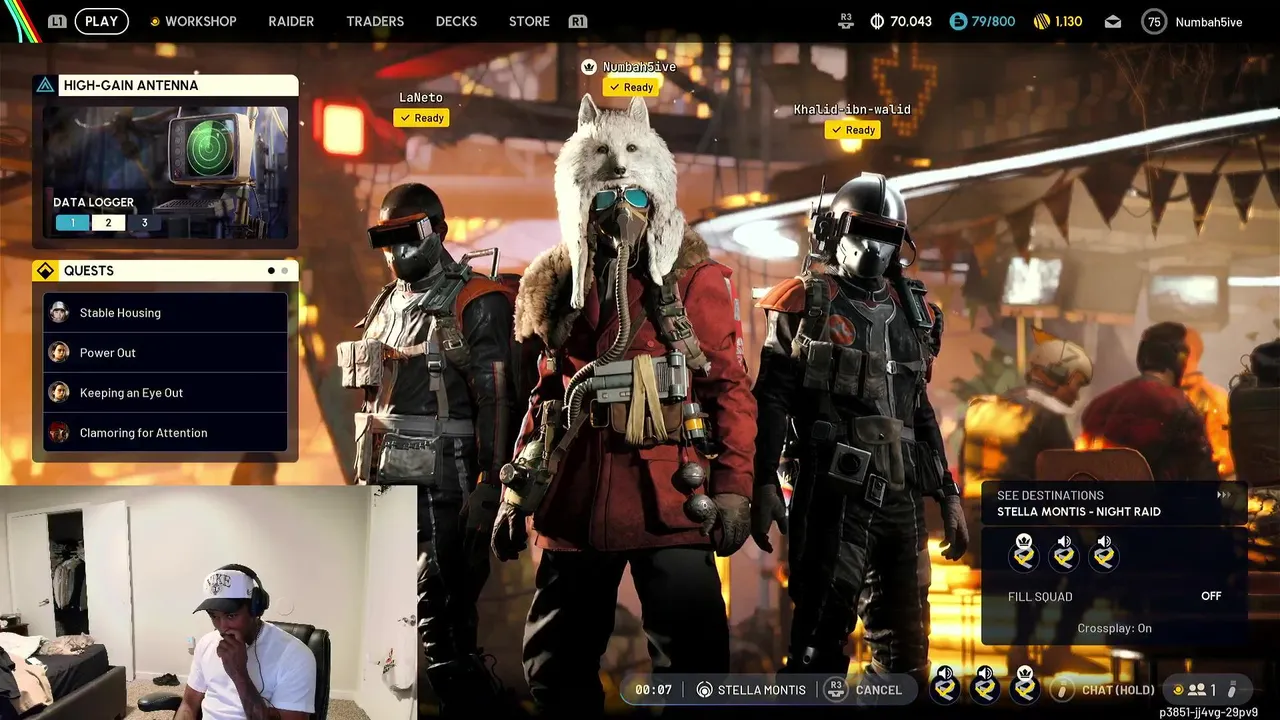Screen dimensions: 1280x720
Task: Open the Power Out quest
Action: [166, 353]
